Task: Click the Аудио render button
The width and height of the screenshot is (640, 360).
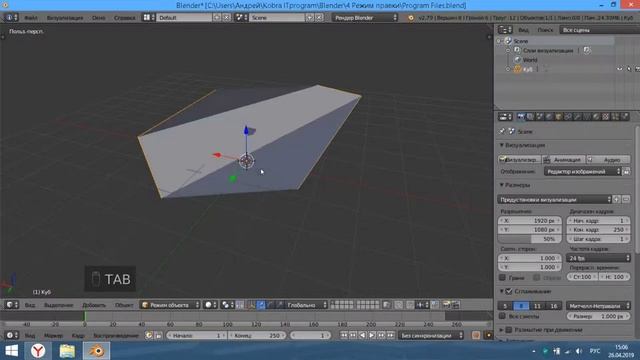Action: [x=608, y=160]
